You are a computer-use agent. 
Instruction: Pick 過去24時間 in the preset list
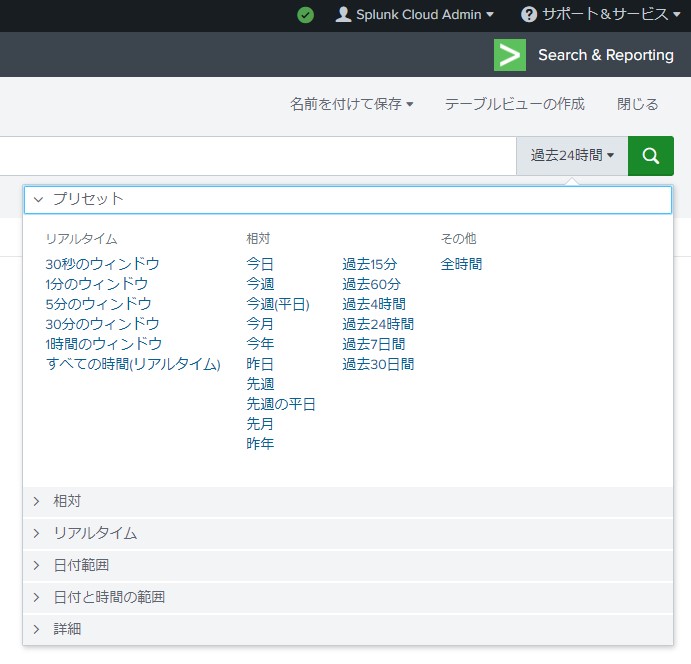pos(378,324)
